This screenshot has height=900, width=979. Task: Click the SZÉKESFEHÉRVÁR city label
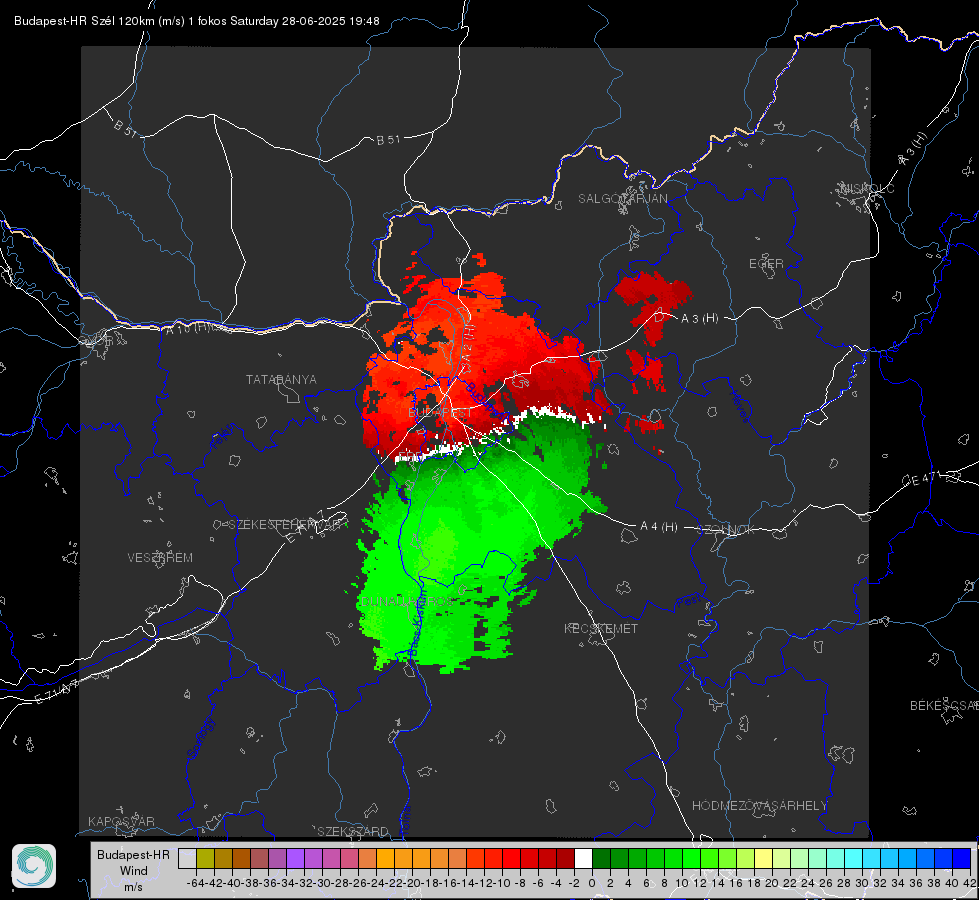tap(286, 525)
